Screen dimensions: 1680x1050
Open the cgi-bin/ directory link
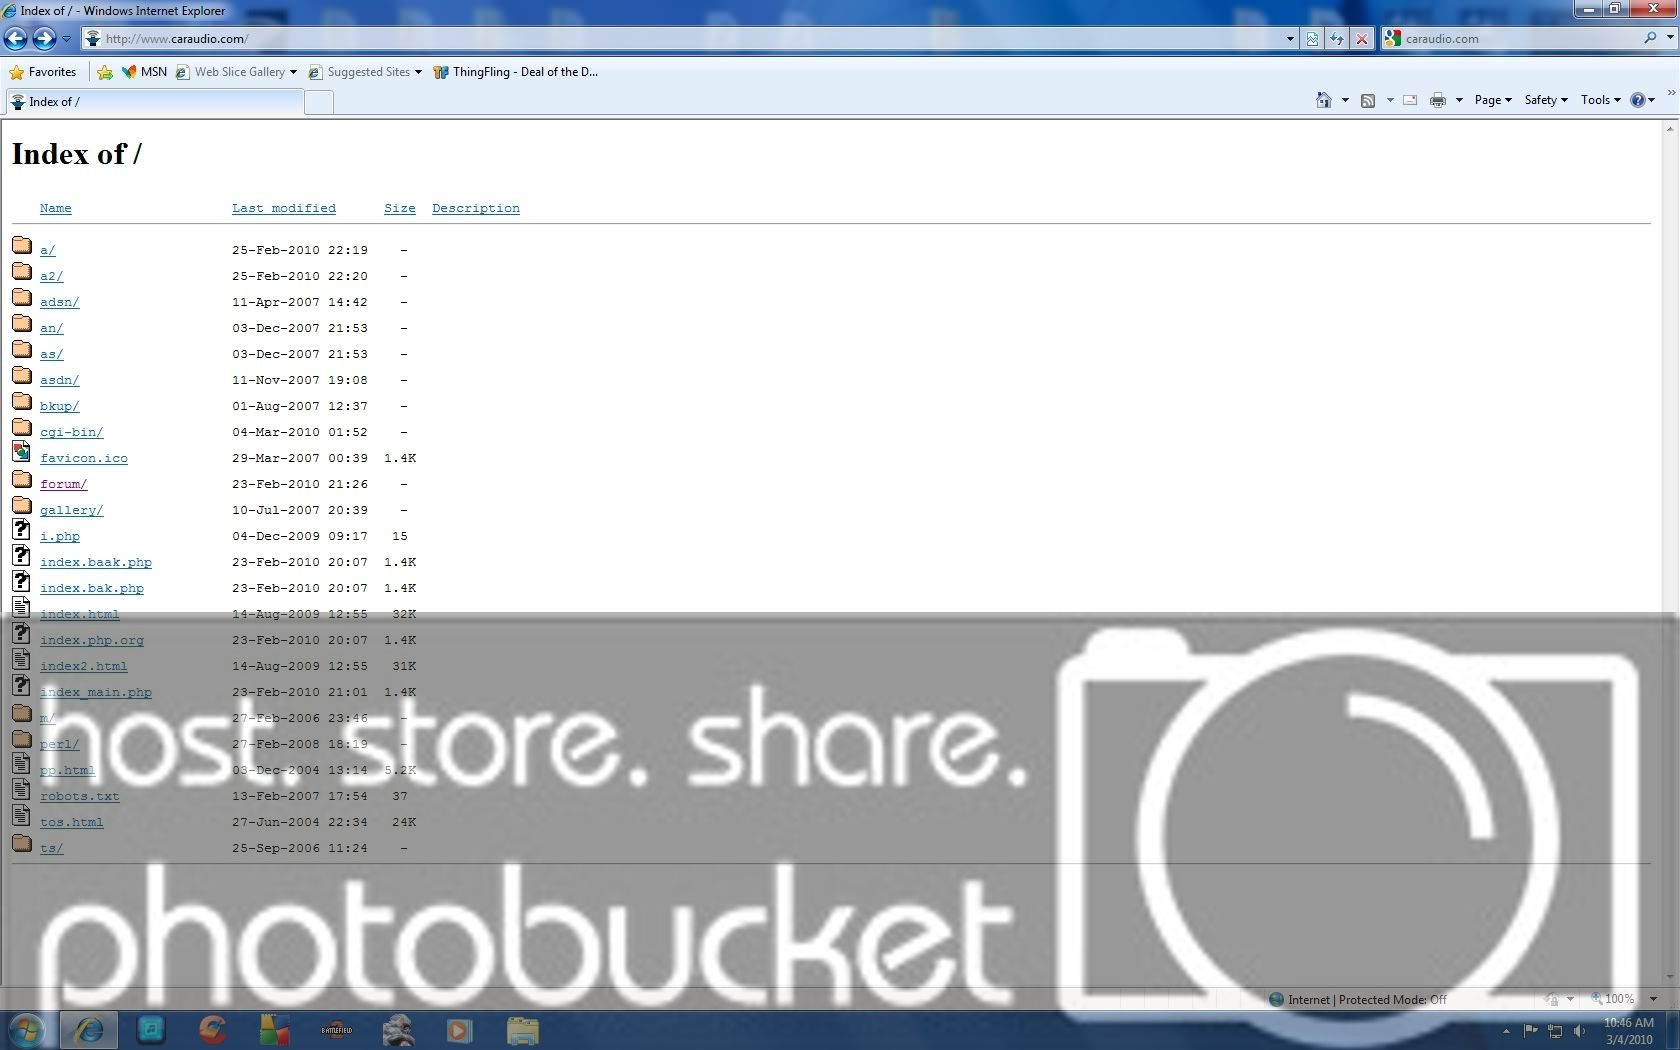click(72, 432)
